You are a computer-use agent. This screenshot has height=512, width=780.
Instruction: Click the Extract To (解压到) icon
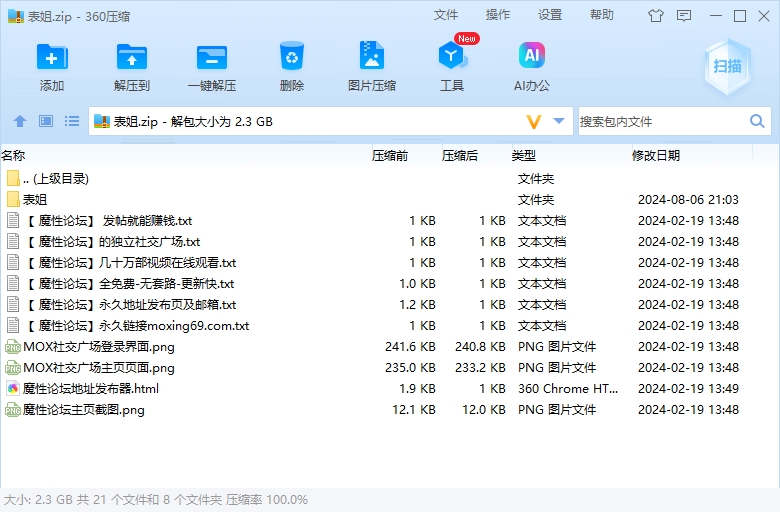132,57
